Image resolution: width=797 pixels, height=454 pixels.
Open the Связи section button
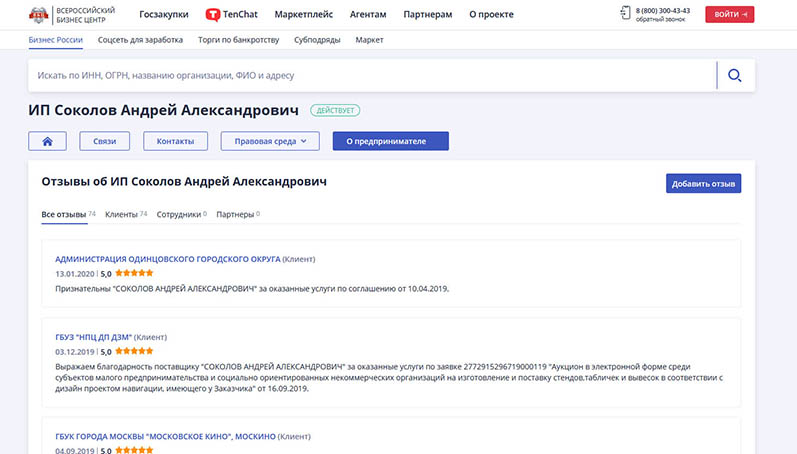pyautogui.click(x=104, y=141)
